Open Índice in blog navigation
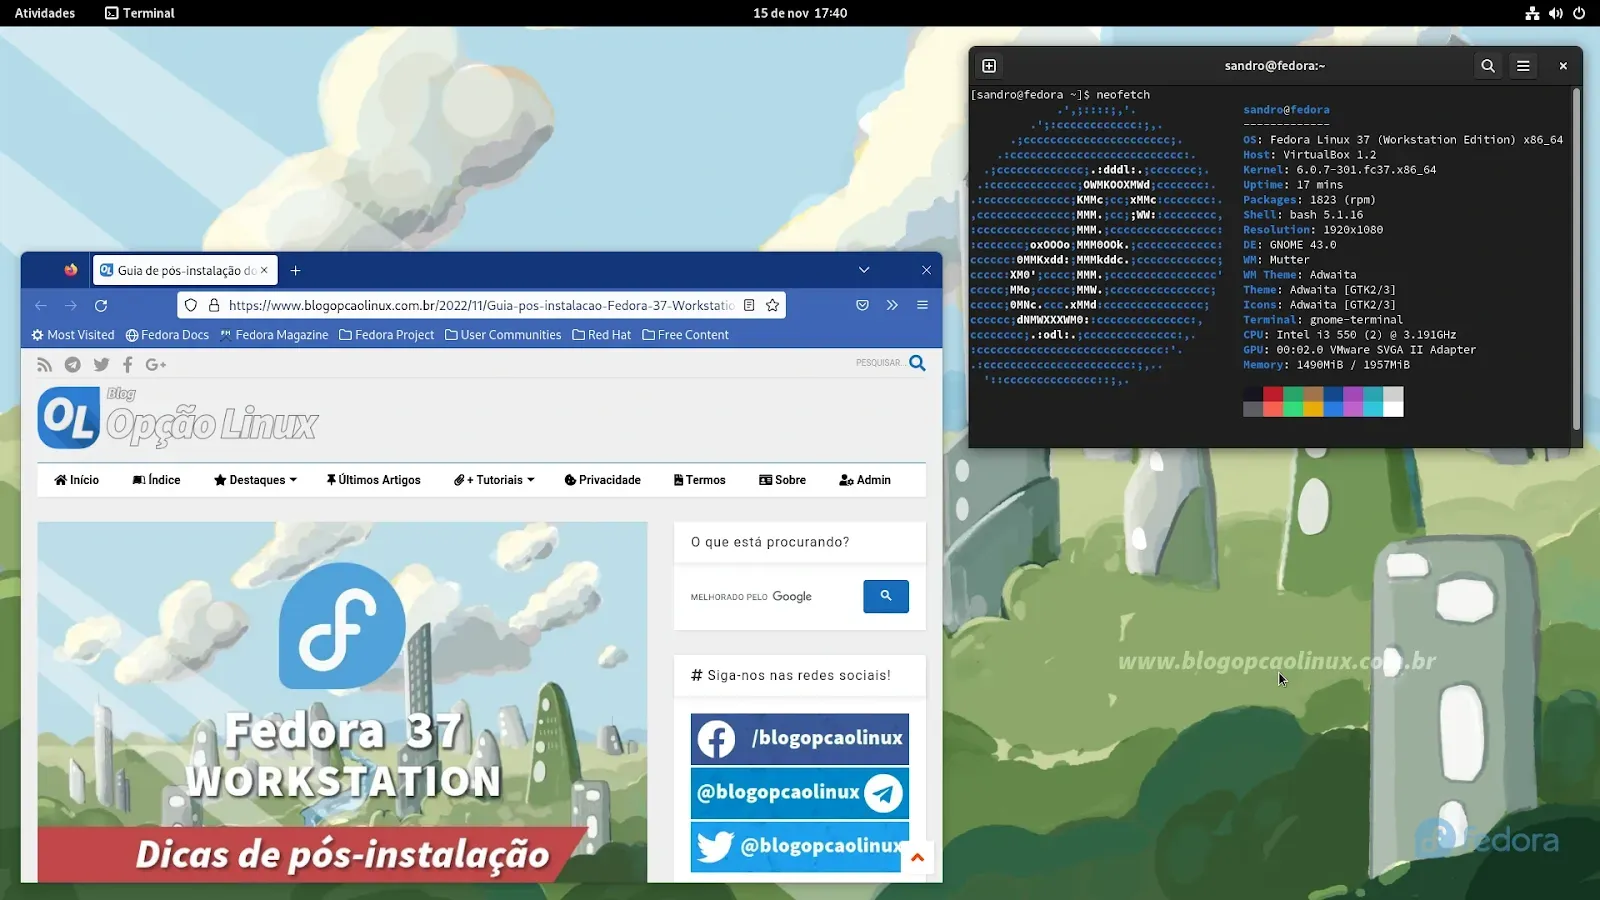1600x900 pixels. pyautogui.click(x=156, y=480)
